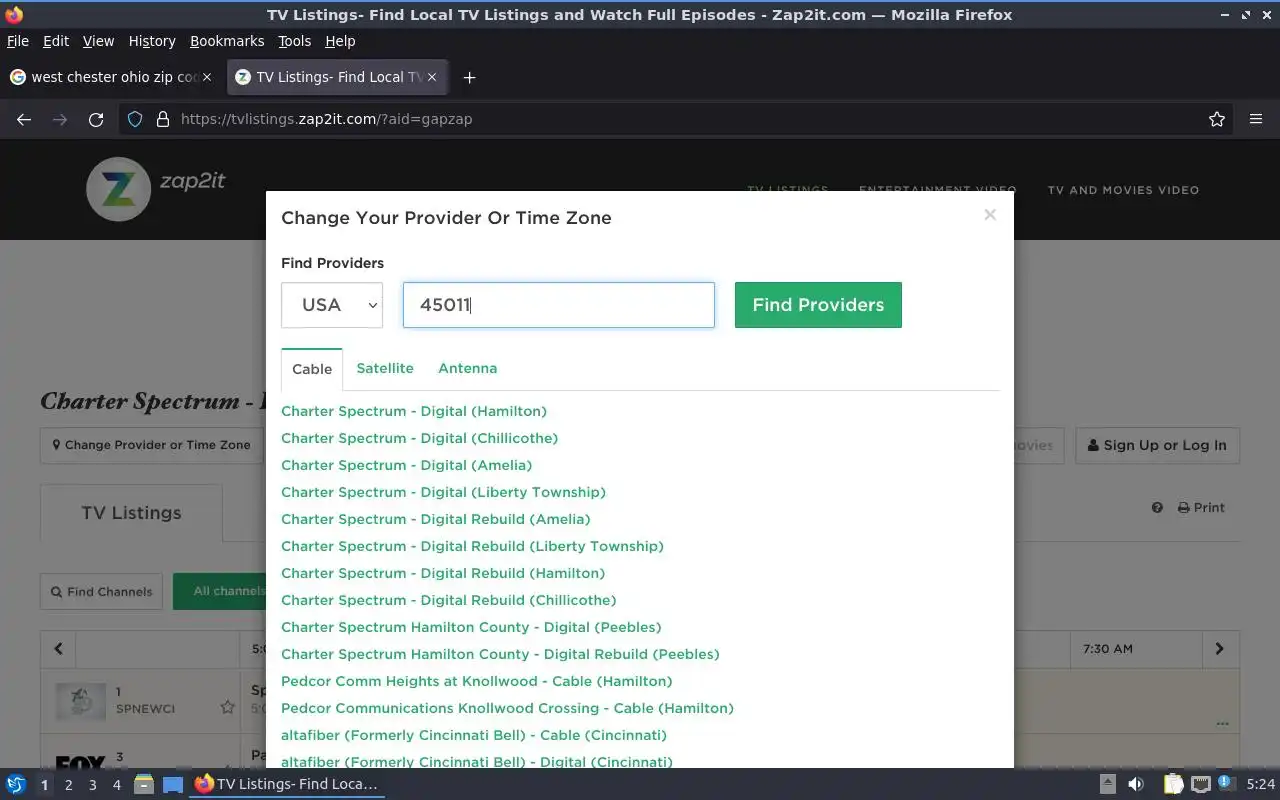This screenshot has width=1280, height=800.
Task: Select the Cable tab
Action: 312,369
